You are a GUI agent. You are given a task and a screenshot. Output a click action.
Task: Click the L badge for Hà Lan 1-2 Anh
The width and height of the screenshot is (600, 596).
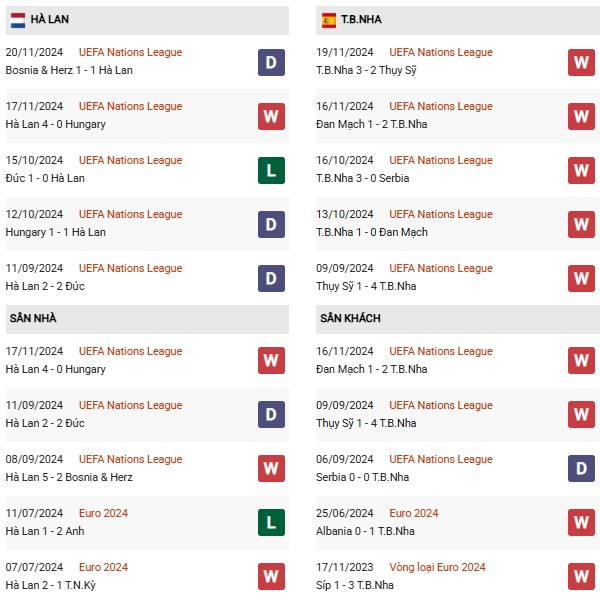[271, 522]
